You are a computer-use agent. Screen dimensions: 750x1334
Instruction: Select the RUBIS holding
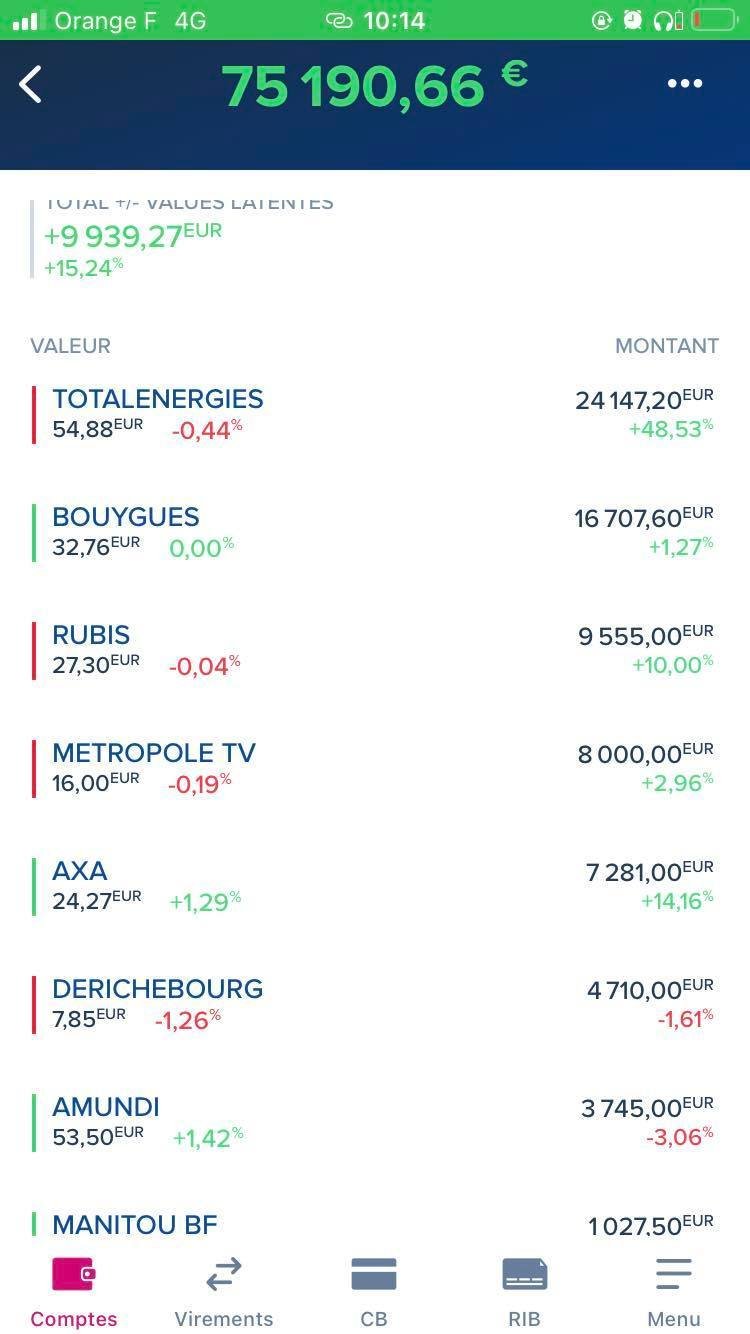click(x=91, y=635)
